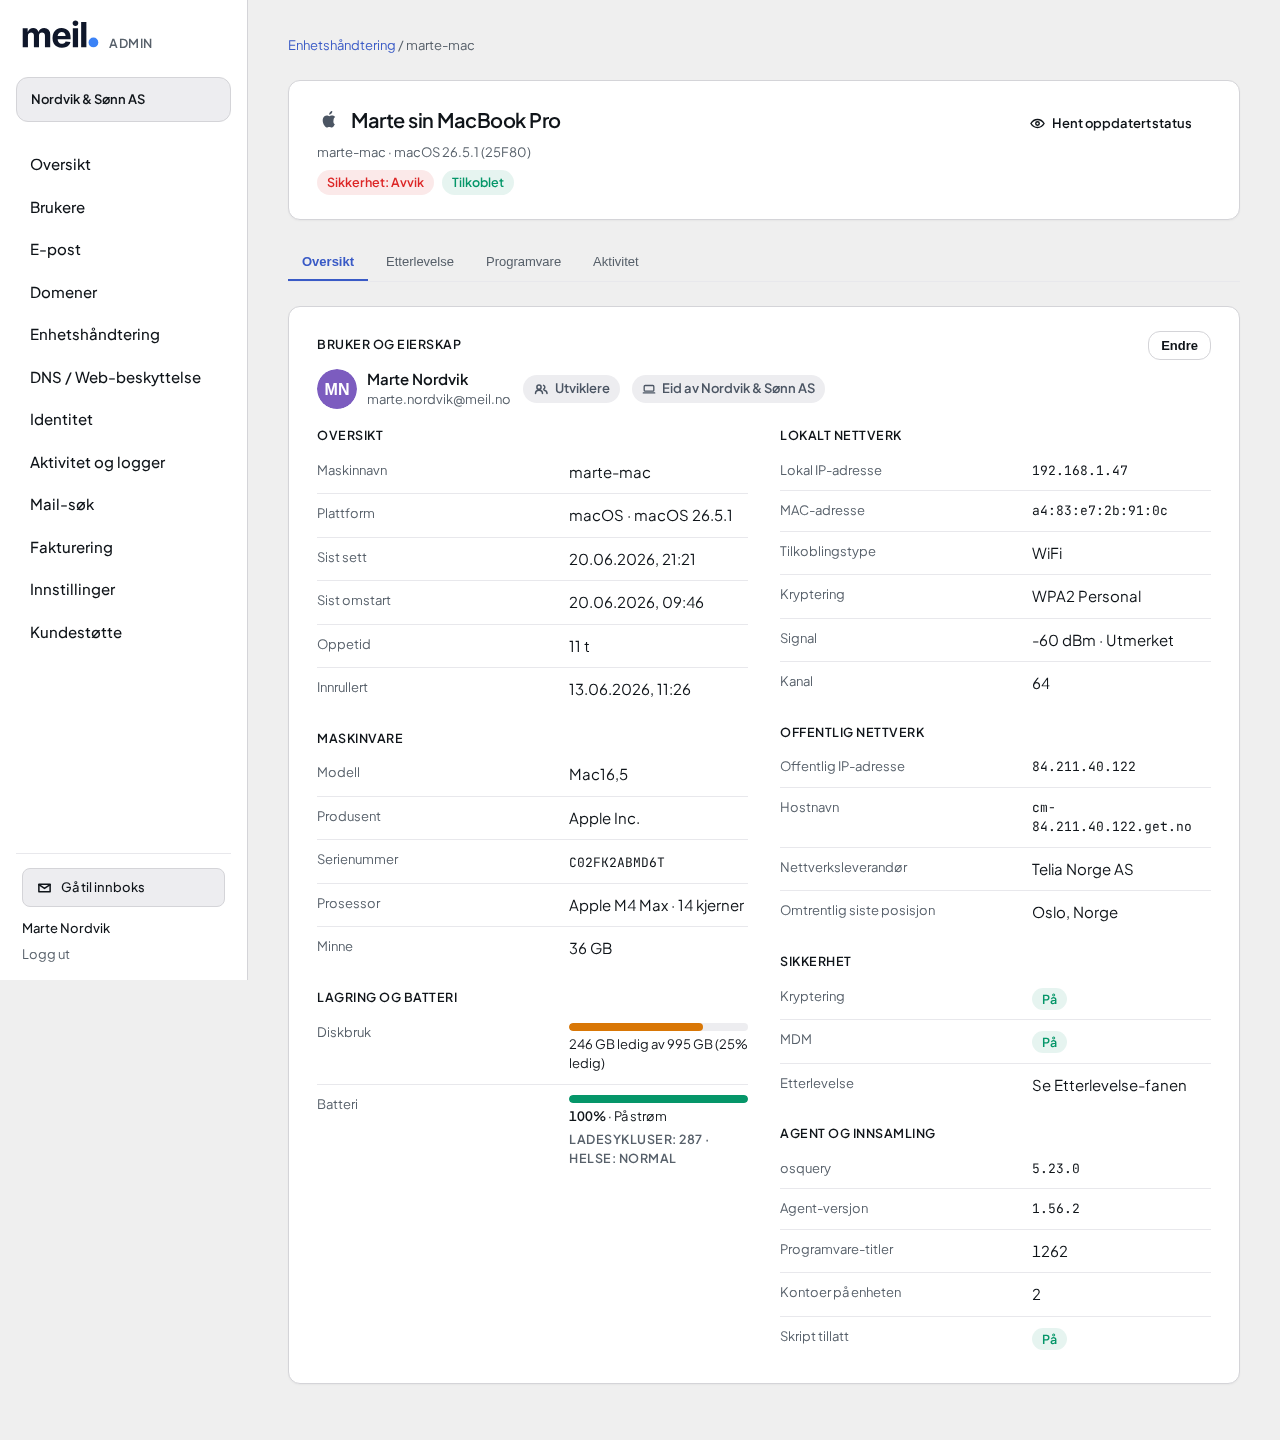Click public IP 84.211.40.122

pos(1084,767)
